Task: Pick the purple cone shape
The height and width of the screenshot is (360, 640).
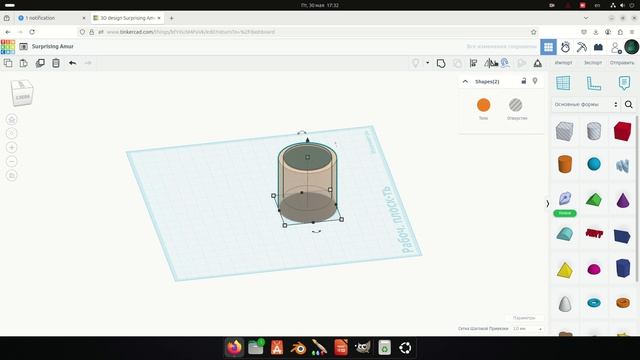Action: coord(623,200)
